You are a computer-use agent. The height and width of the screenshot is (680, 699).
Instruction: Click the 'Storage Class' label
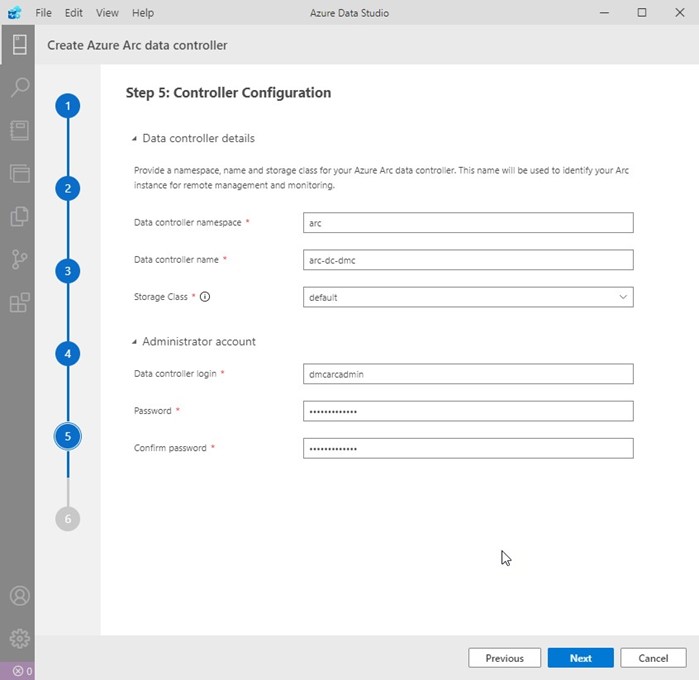tap(160, 297)
